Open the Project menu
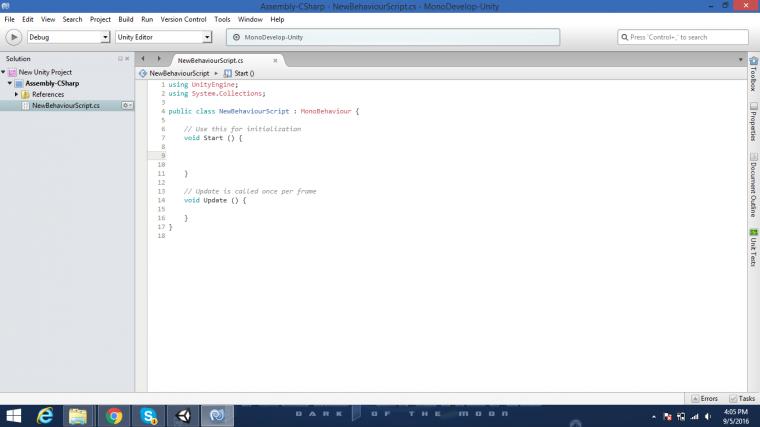The width and height of the screenshot is (760, 427). (x=100, y=19)
